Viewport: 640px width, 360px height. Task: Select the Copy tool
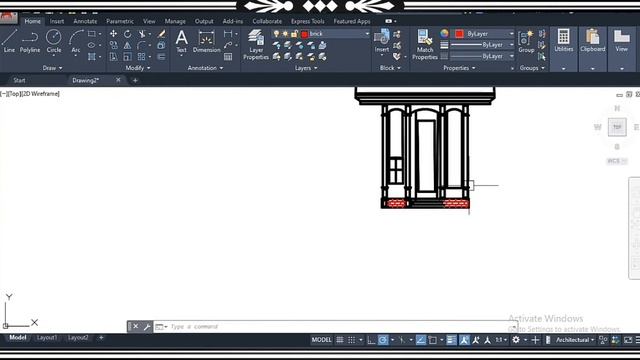point(113,45)
